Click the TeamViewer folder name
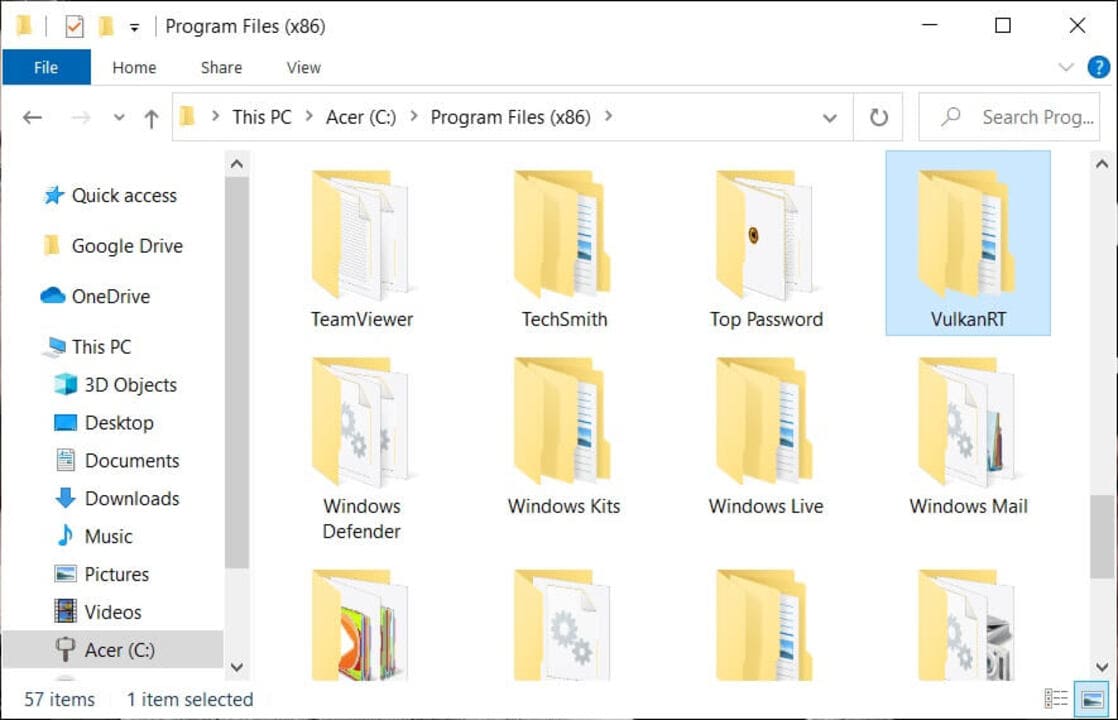The width and height of the screenshot is (1118, 720). point(361,319)
